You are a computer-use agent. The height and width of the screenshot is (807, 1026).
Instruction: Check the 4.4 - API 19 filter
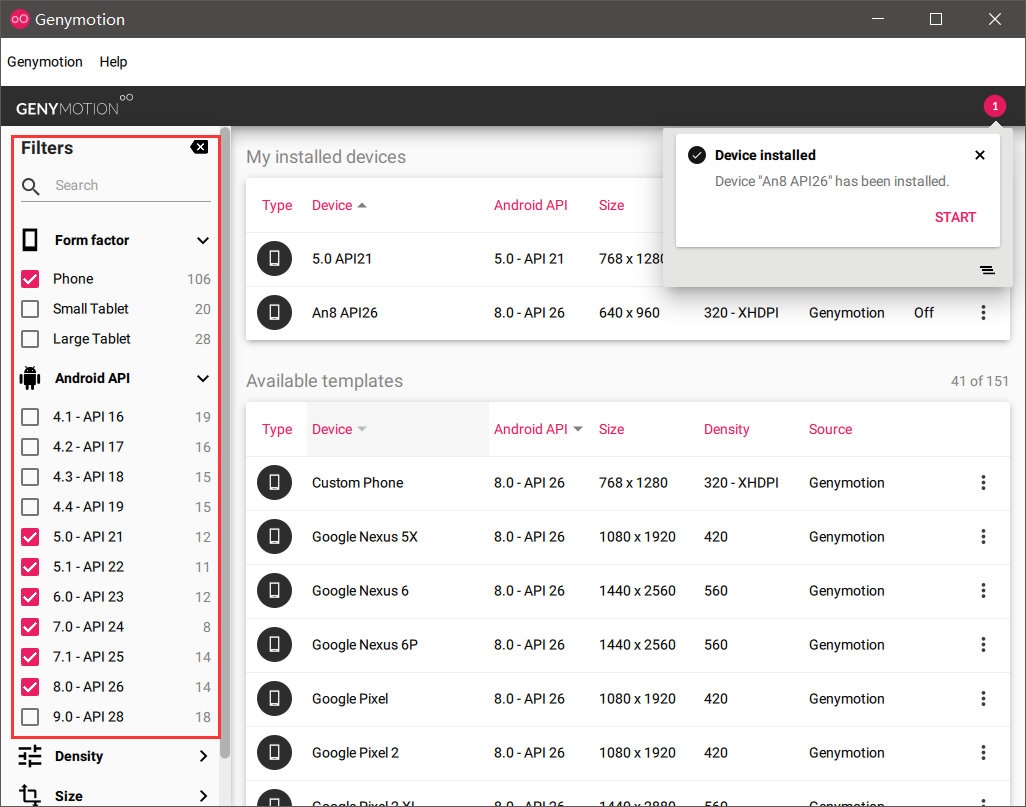tap(30, 507)
